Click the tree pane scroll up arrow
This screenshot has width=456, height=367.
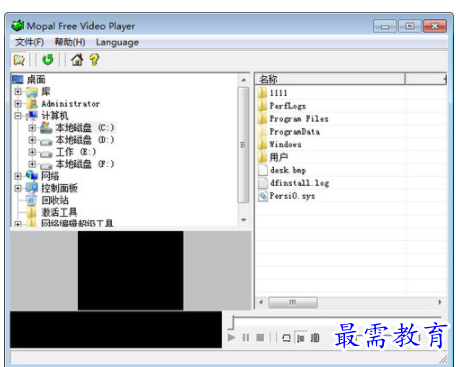click(244, 80)
